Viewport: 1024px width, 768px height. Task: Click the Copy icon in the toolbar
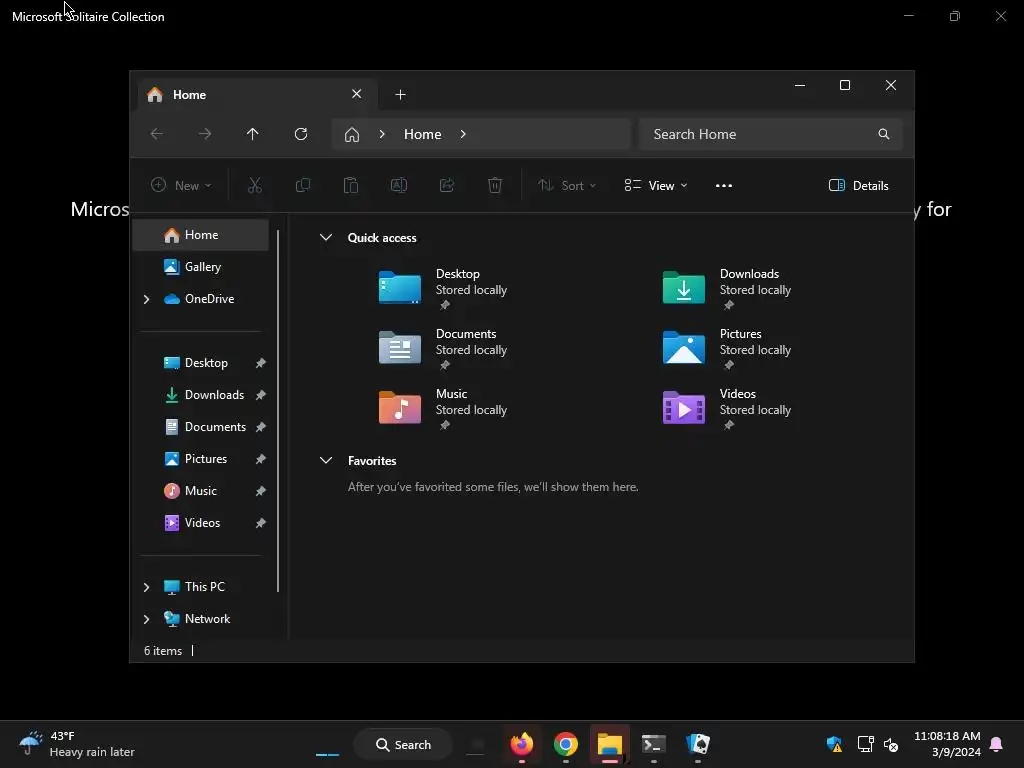point(303,185)
